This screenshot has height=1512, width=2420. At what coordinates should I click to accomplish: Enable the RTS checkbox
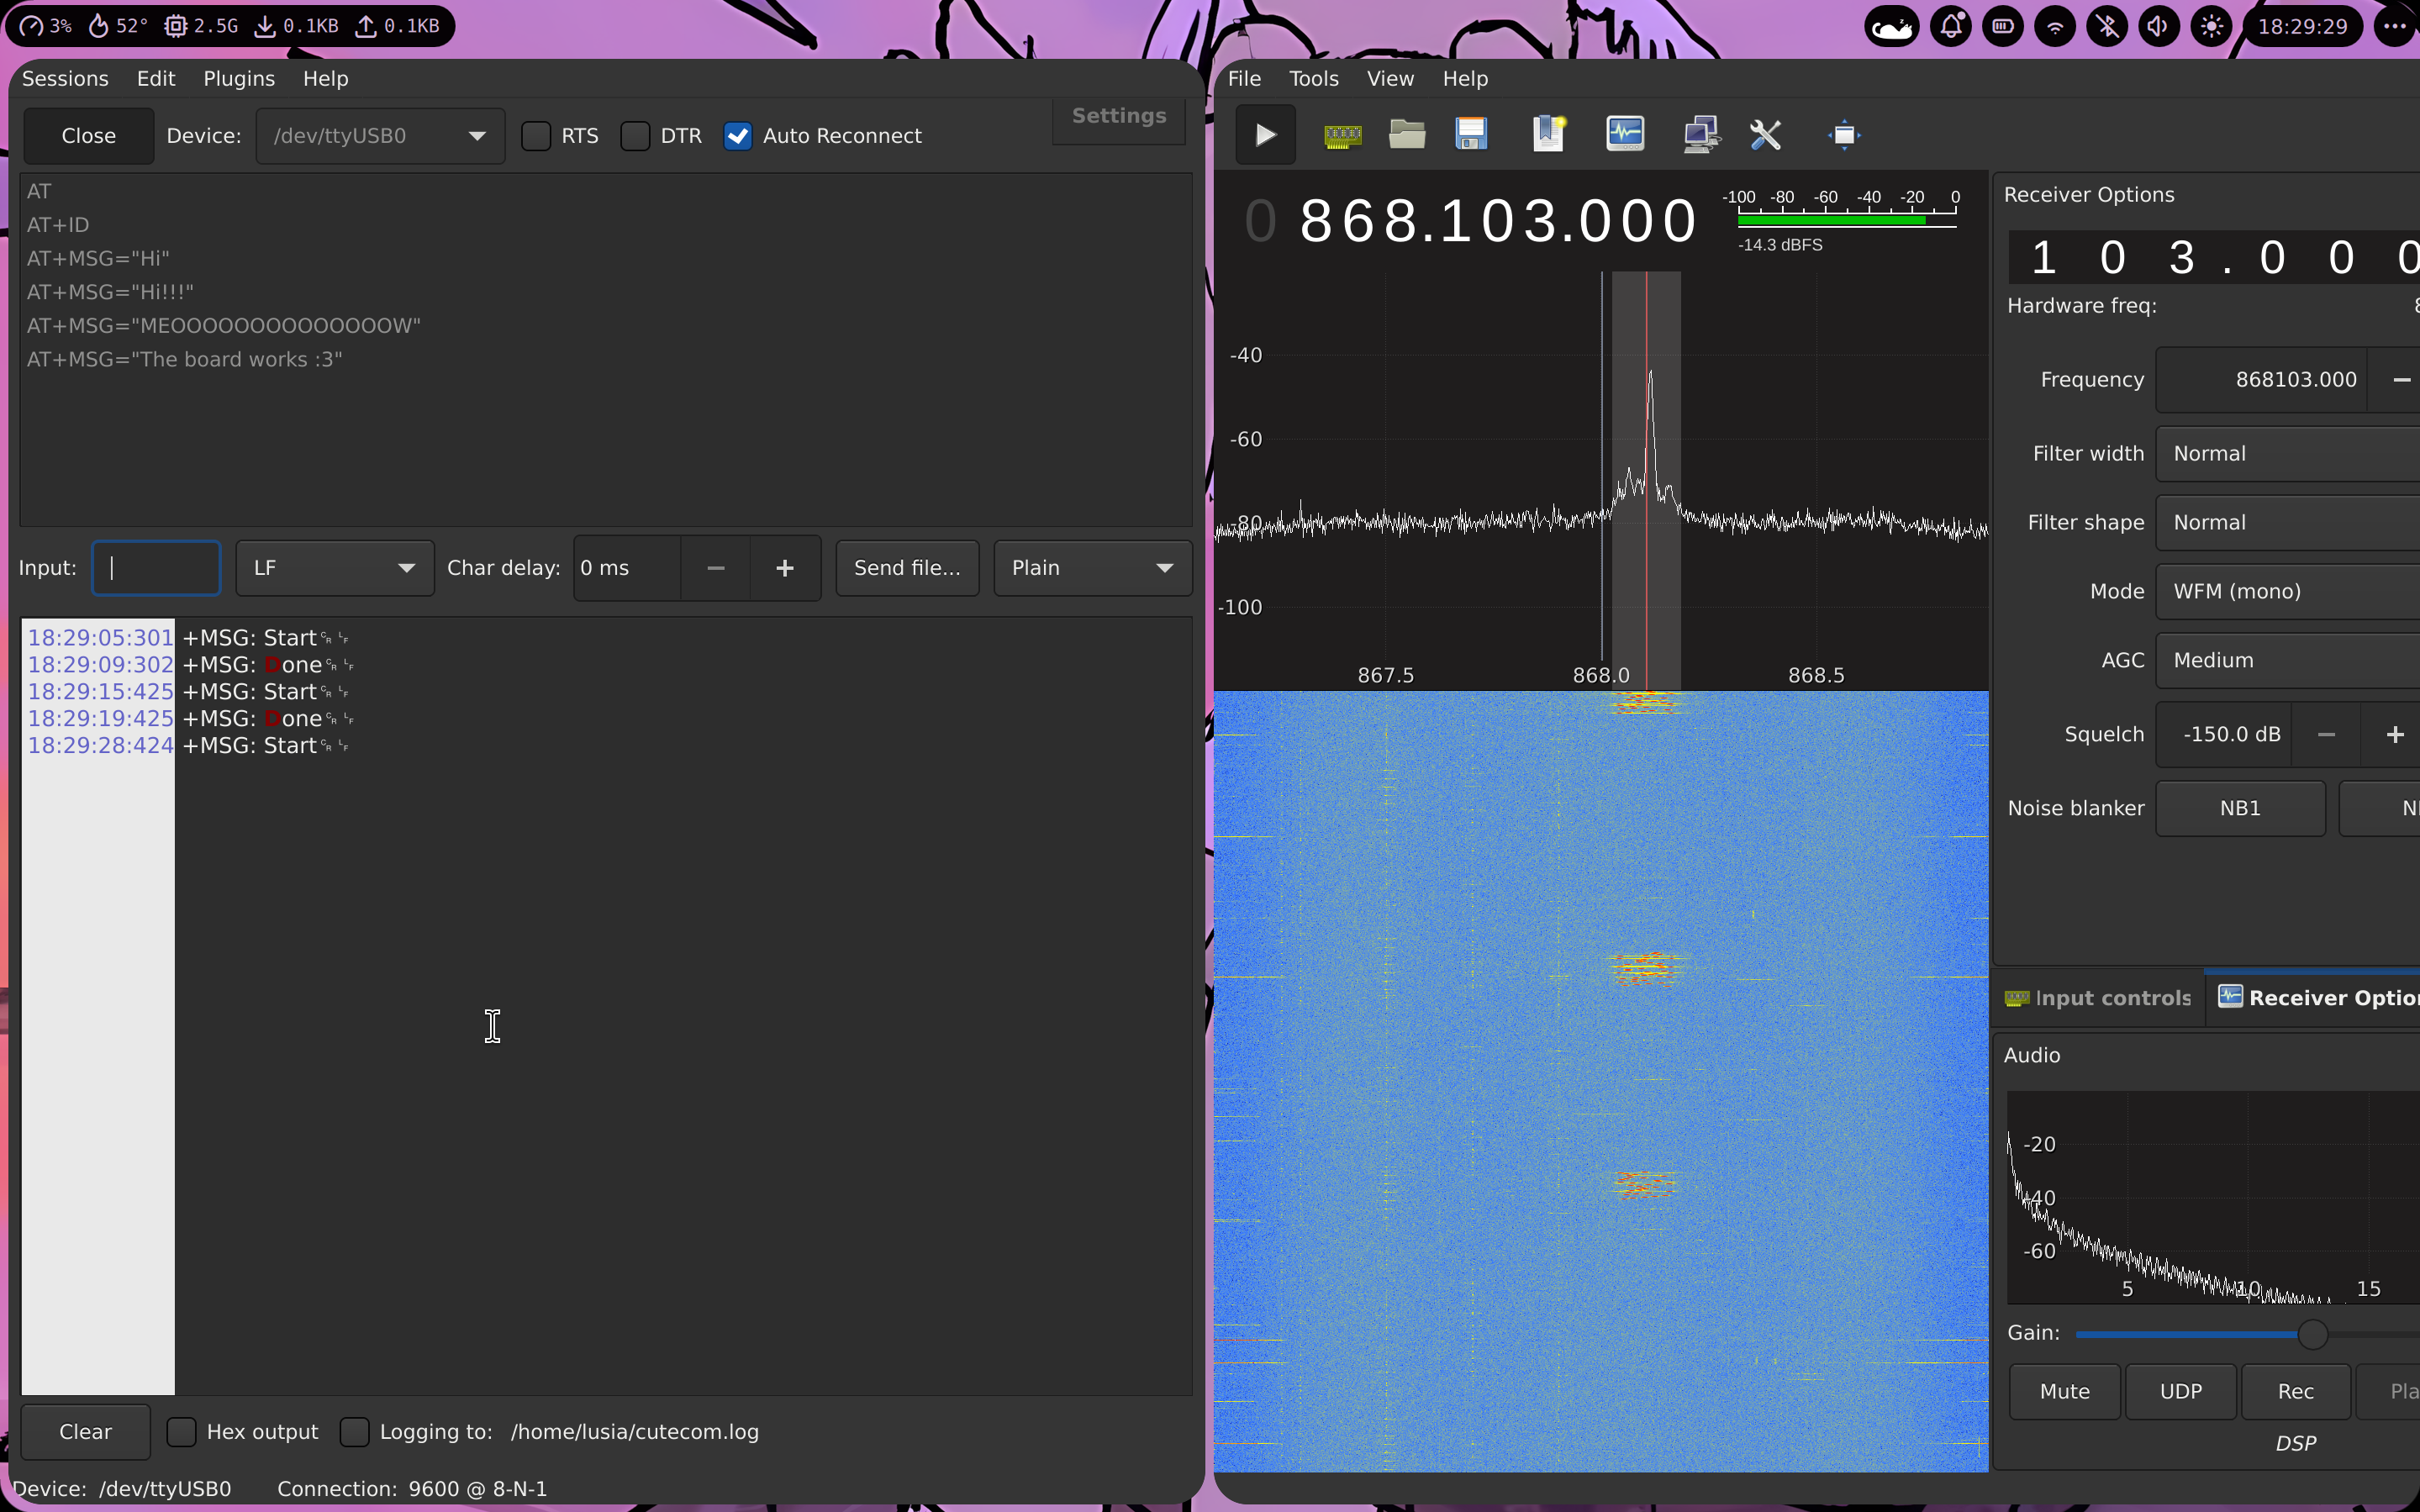[537, 136]
